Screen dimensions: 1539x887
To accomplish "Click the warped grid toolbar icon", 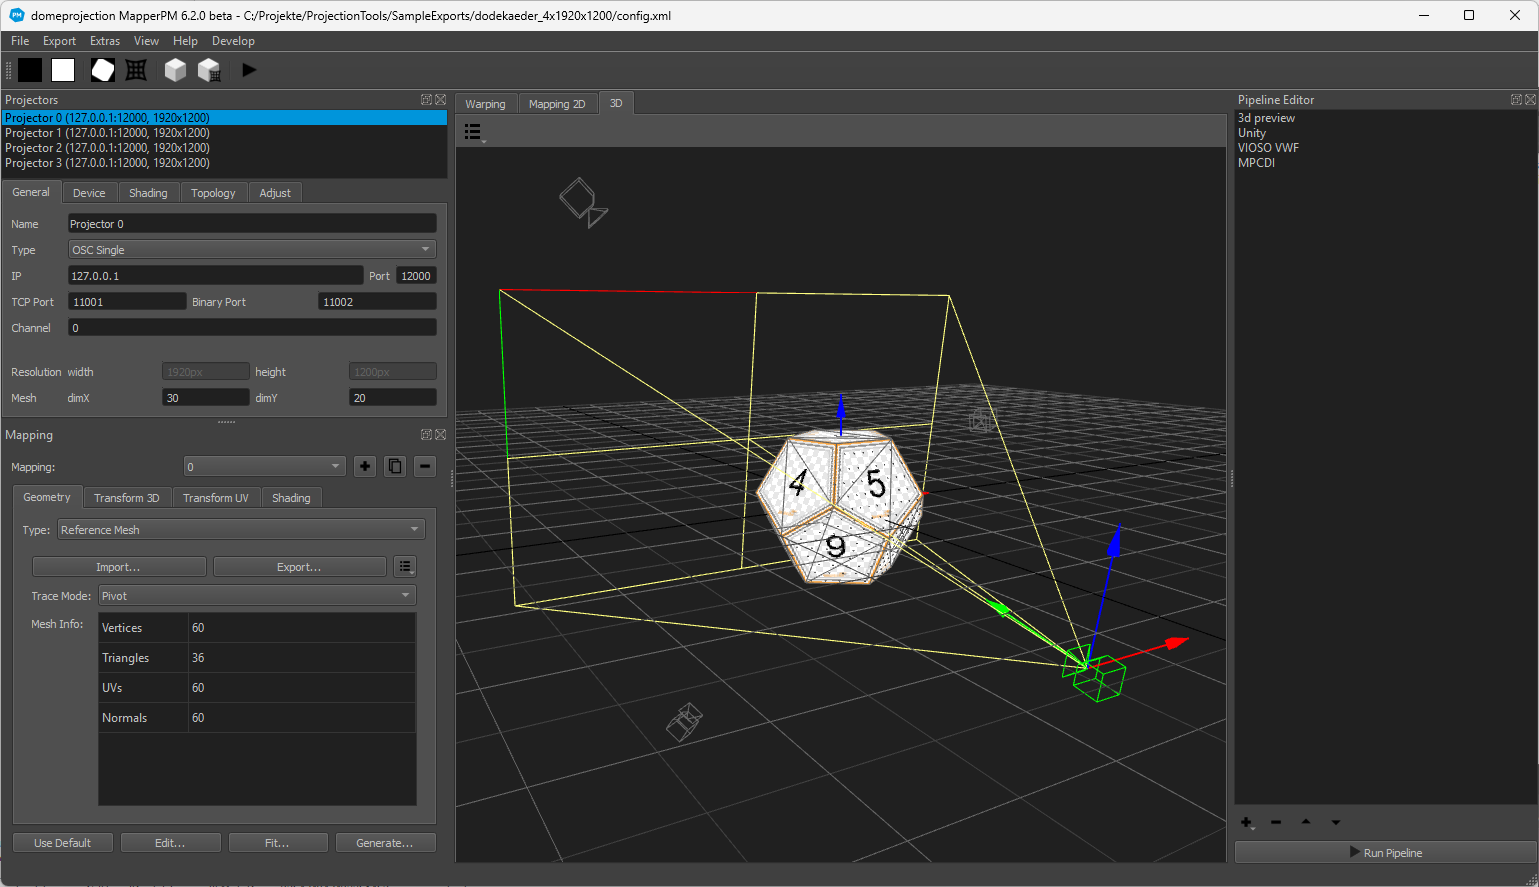I will (x=136, y=70).
